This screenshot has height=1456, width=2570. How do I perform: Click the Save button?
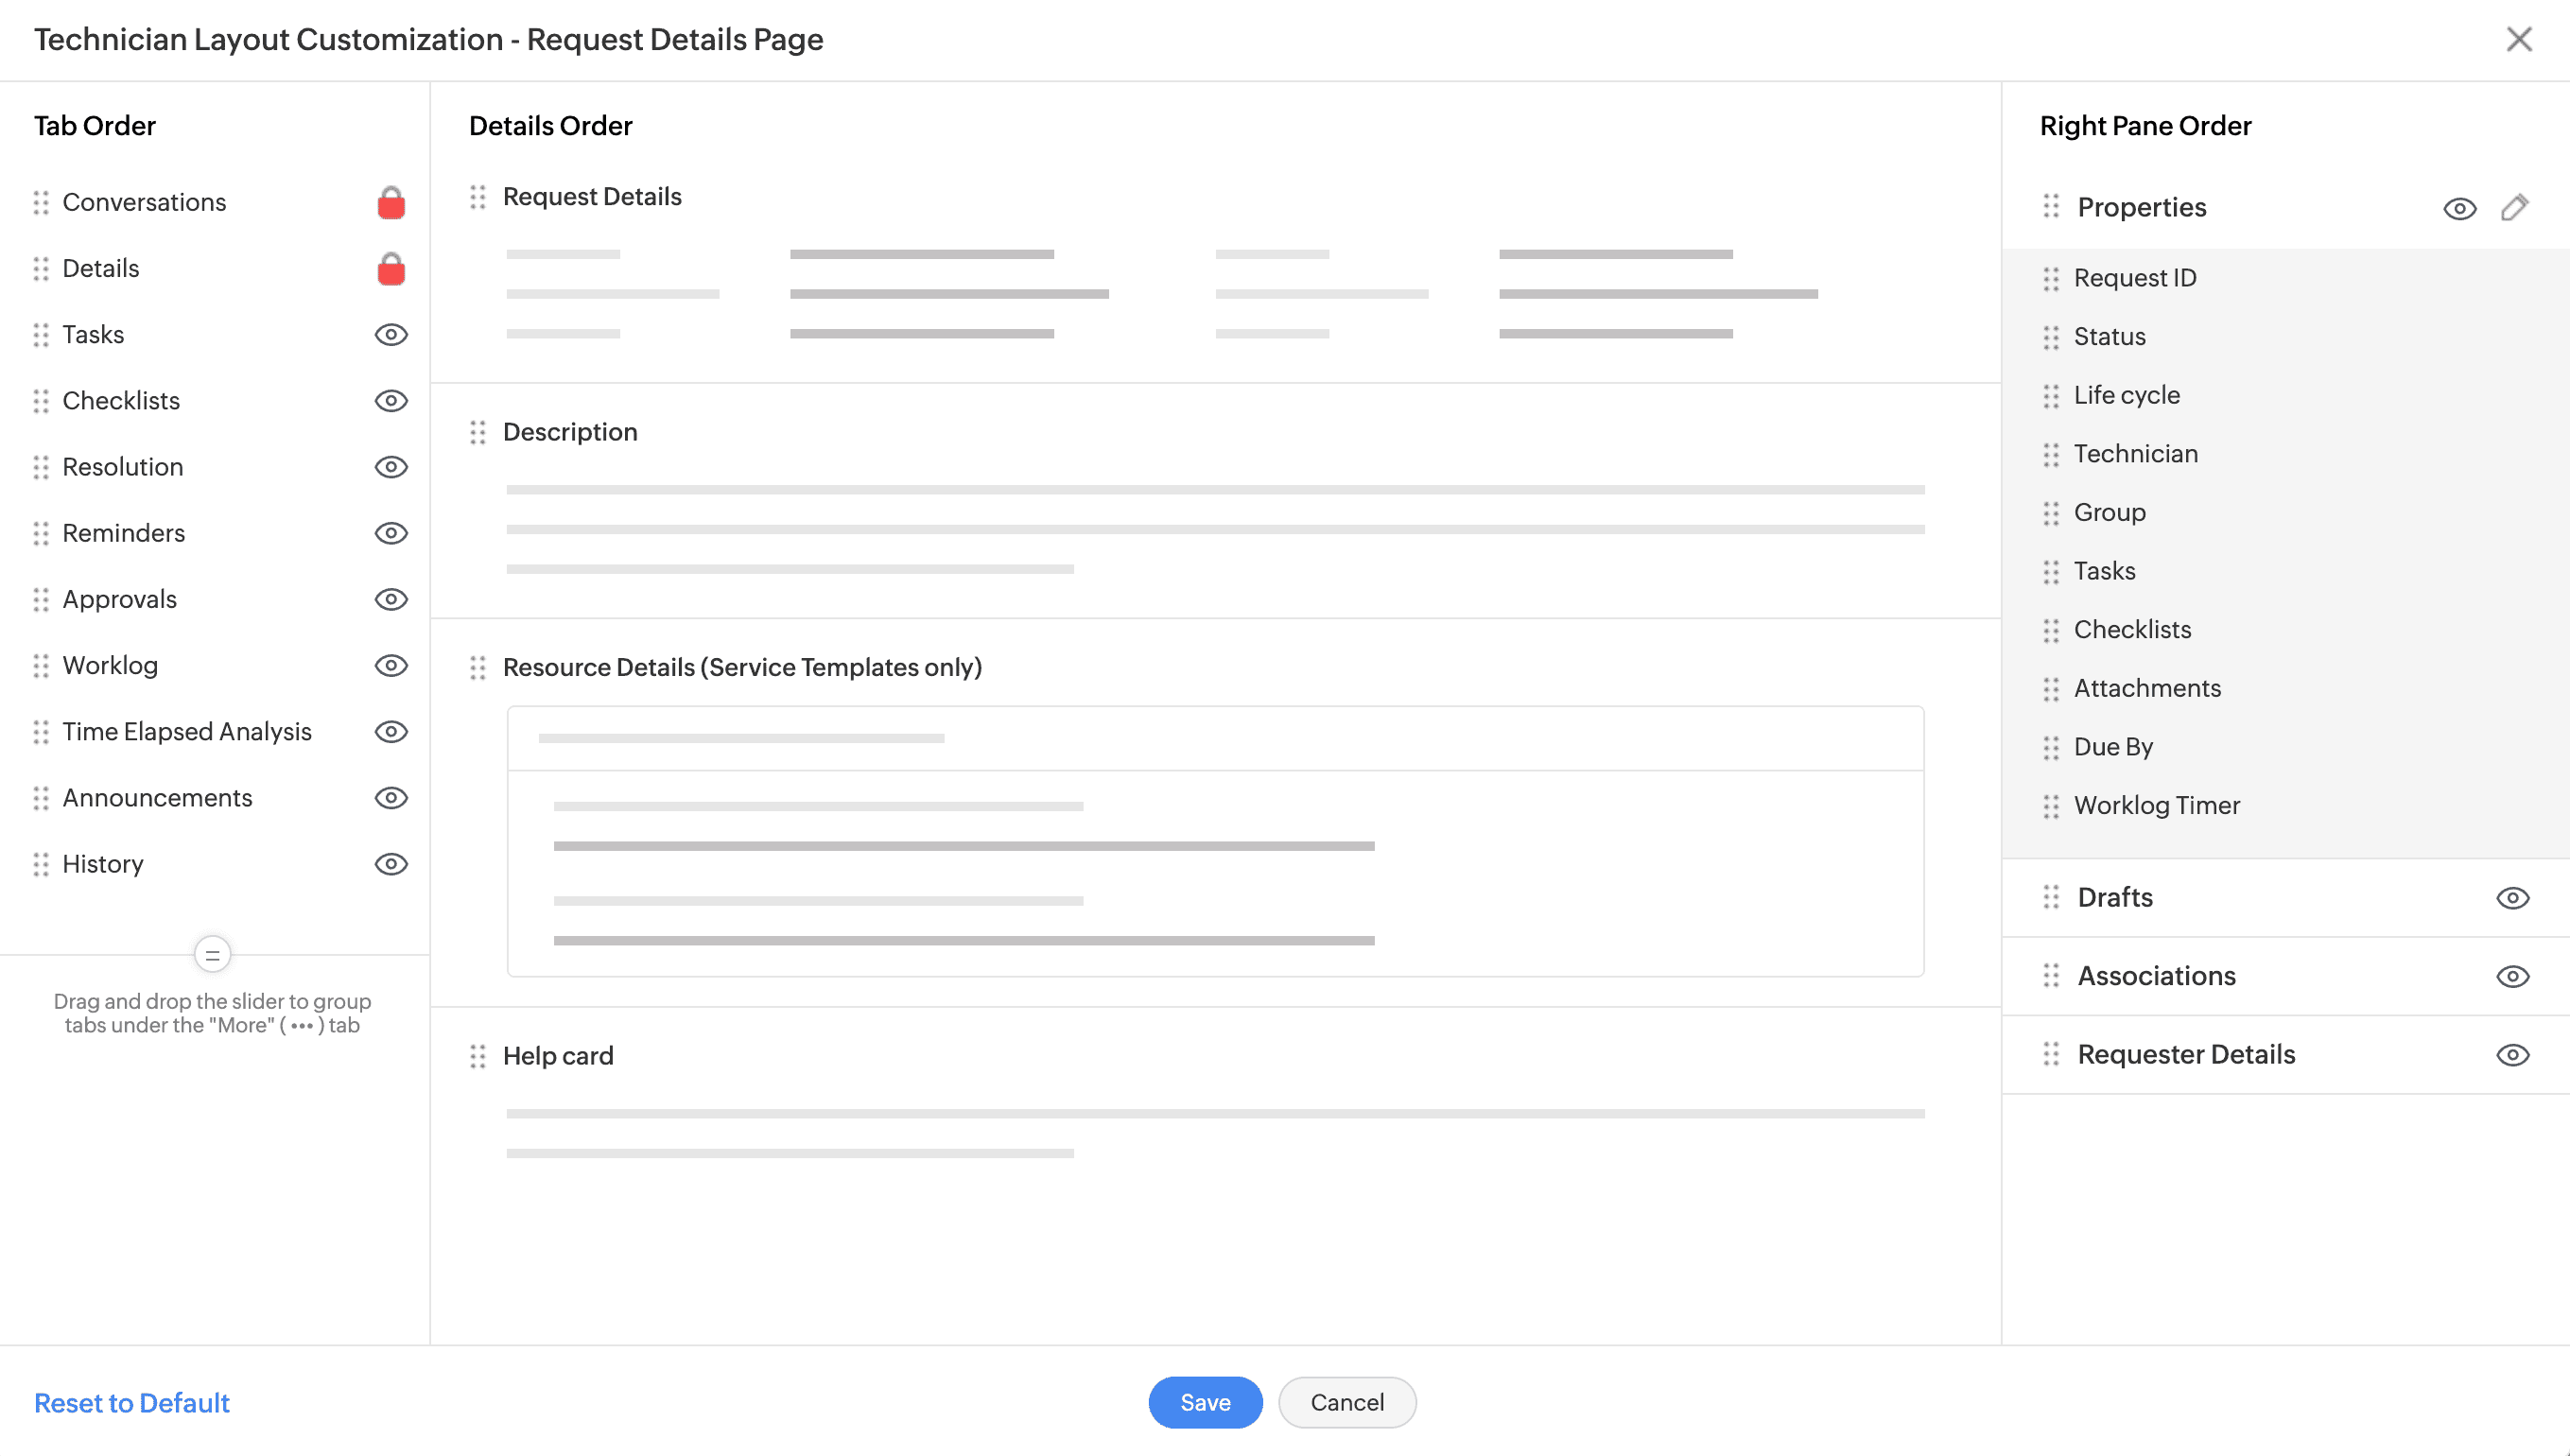pyautogui.click(x=1205, y=1402)
